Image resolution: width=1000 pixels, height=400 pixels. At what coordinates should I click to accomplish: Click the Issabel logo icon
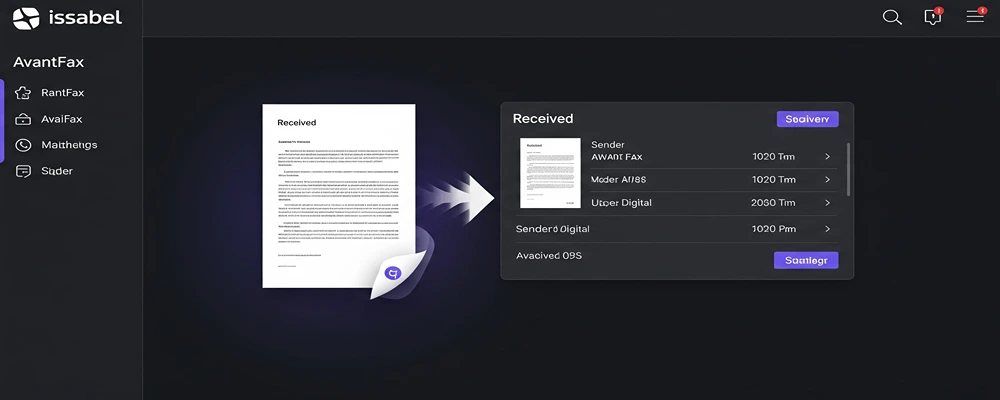(26, 19)
